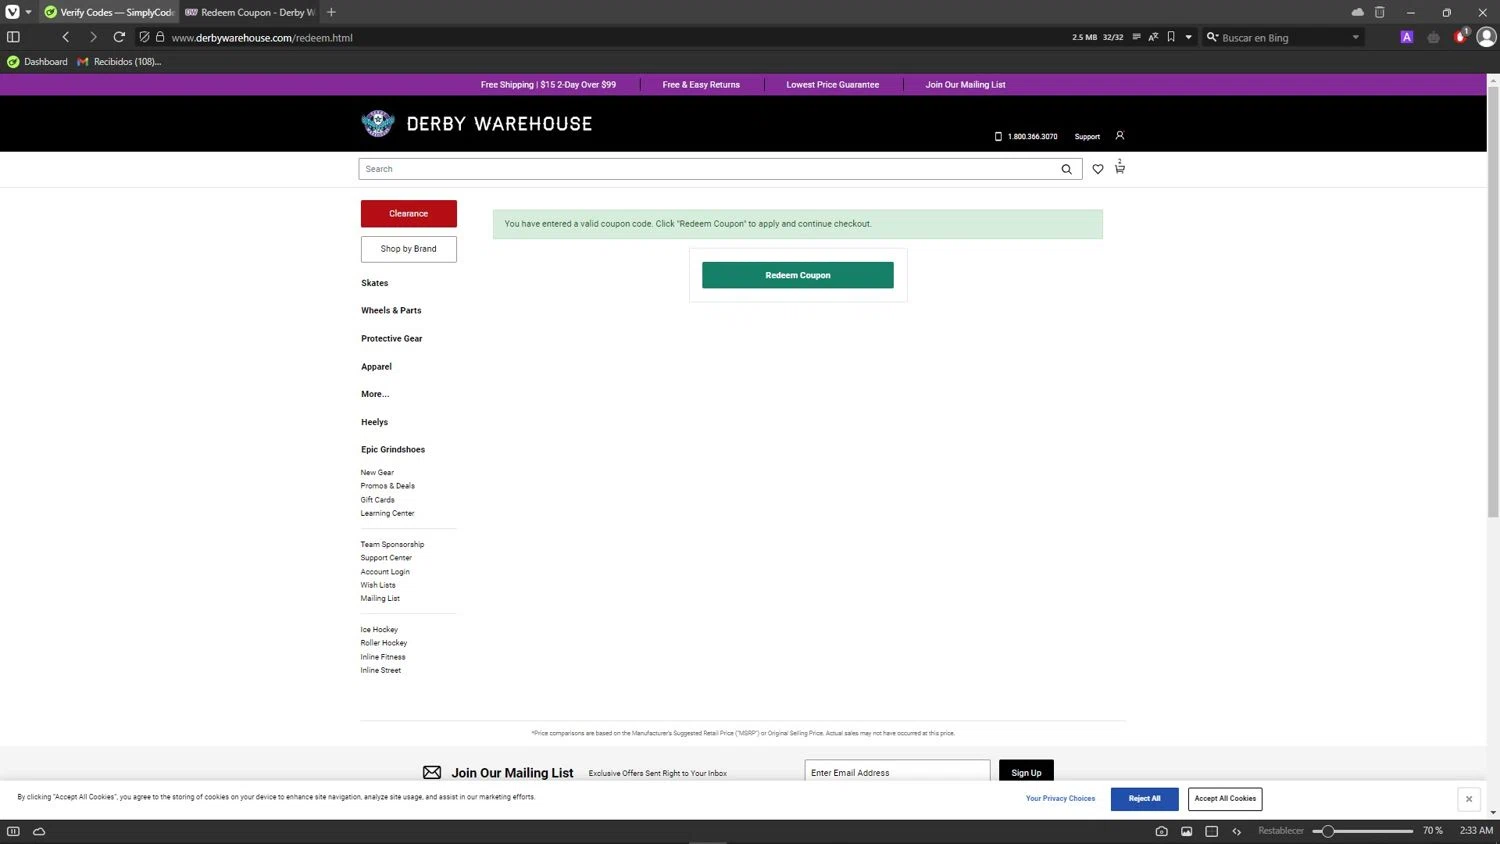Click Join Our Mailing List in top bar
The image size is (1500, 844).
click(965, 85)
